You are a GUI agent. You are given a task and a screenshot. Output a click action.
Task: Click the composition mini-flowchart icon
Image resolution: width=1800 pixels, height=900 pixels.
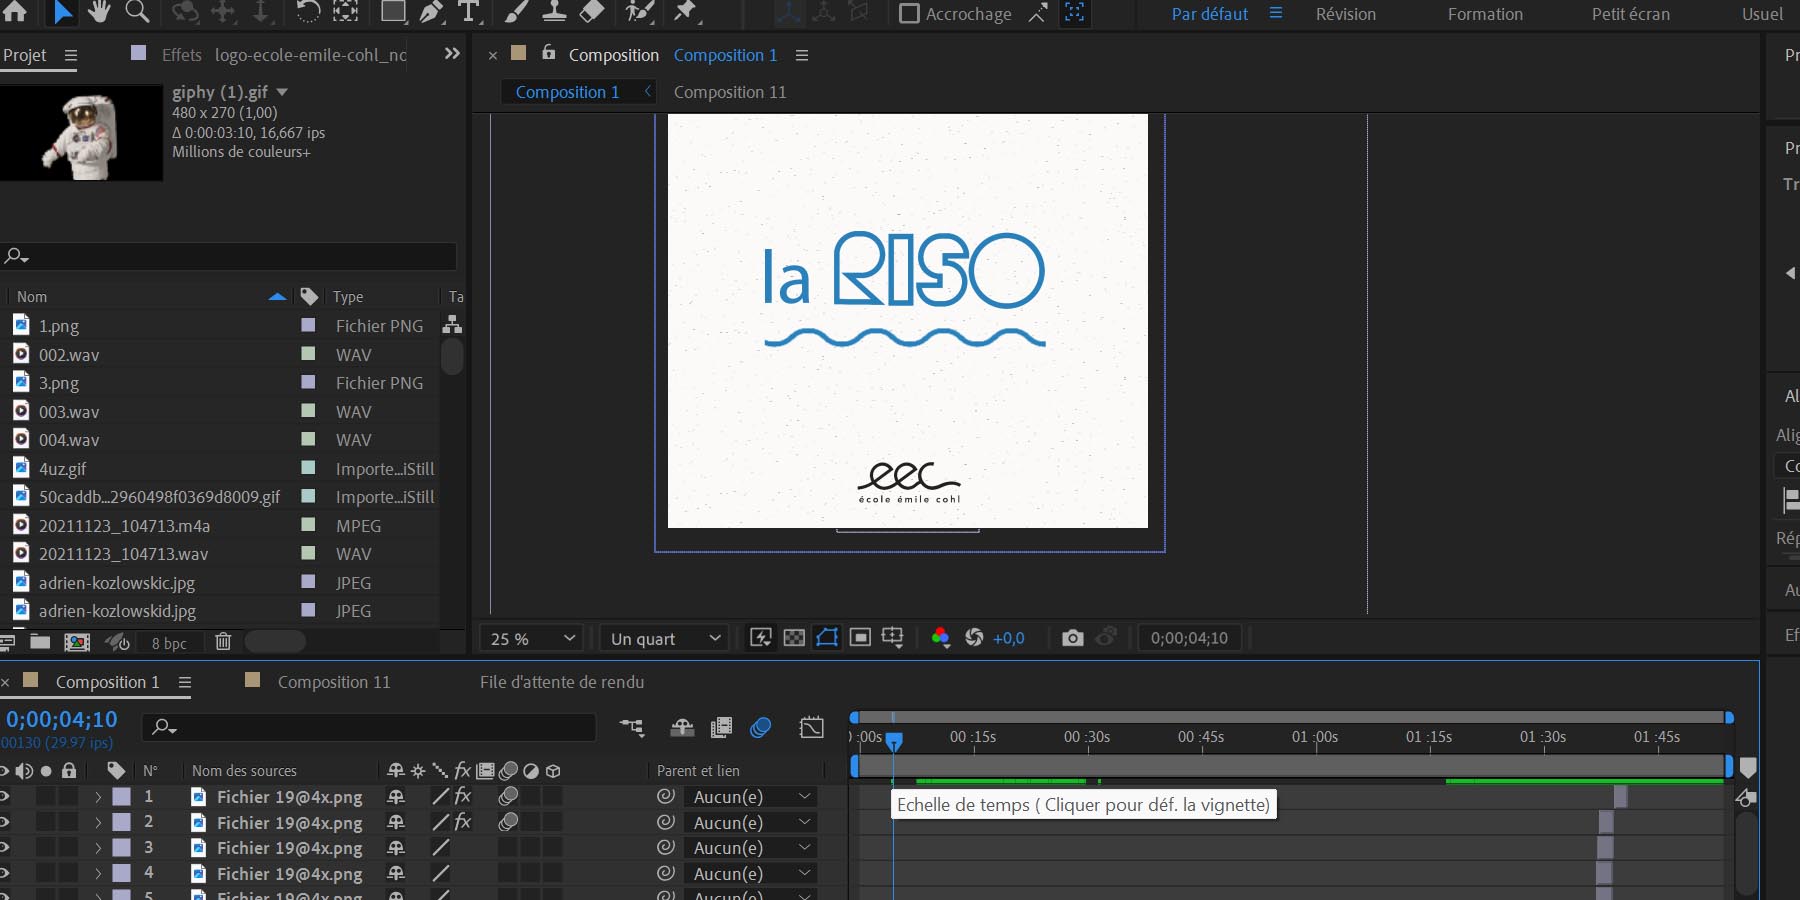click(632, 728)
